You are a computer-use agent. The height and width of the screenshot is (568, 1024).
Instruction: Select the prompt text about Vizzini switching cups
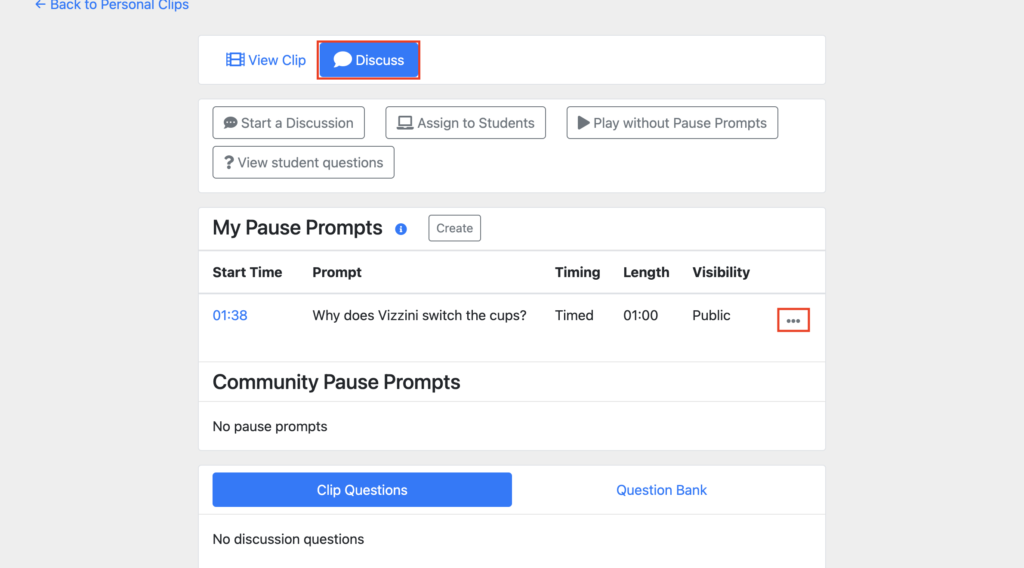(419, 315)
